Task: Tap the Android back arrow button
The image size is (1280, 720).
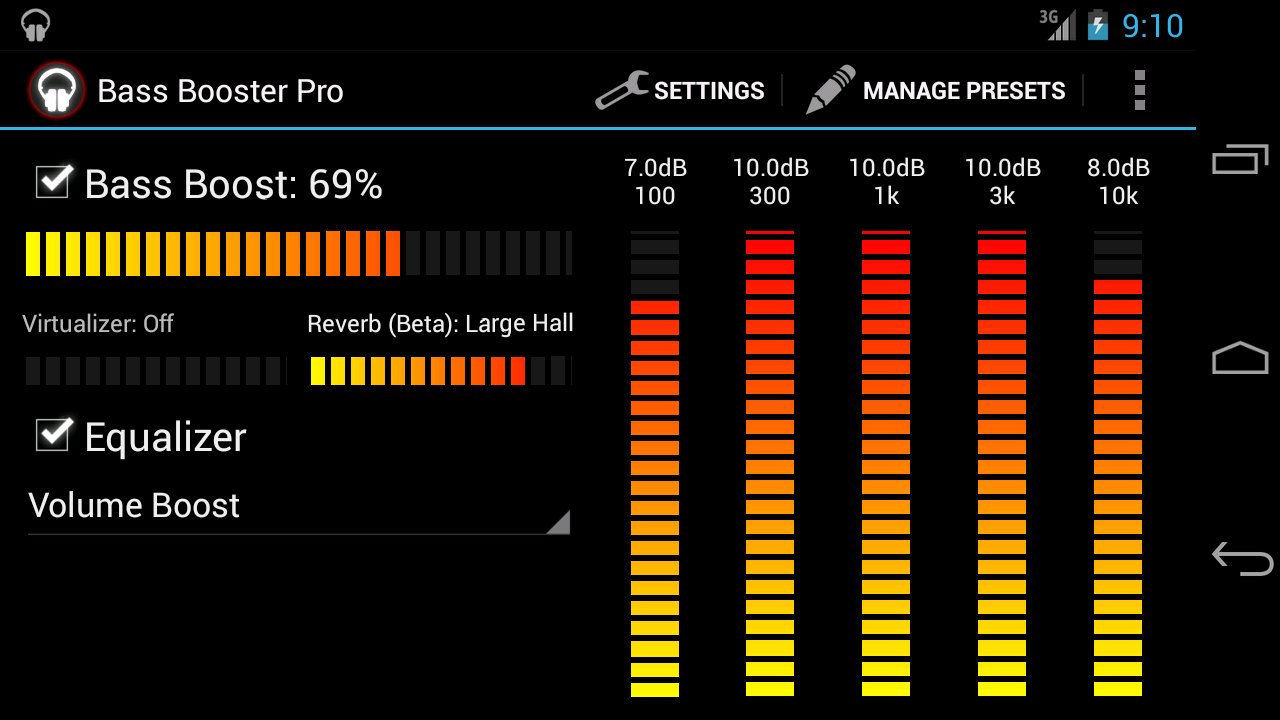Action: [1241, 557]
